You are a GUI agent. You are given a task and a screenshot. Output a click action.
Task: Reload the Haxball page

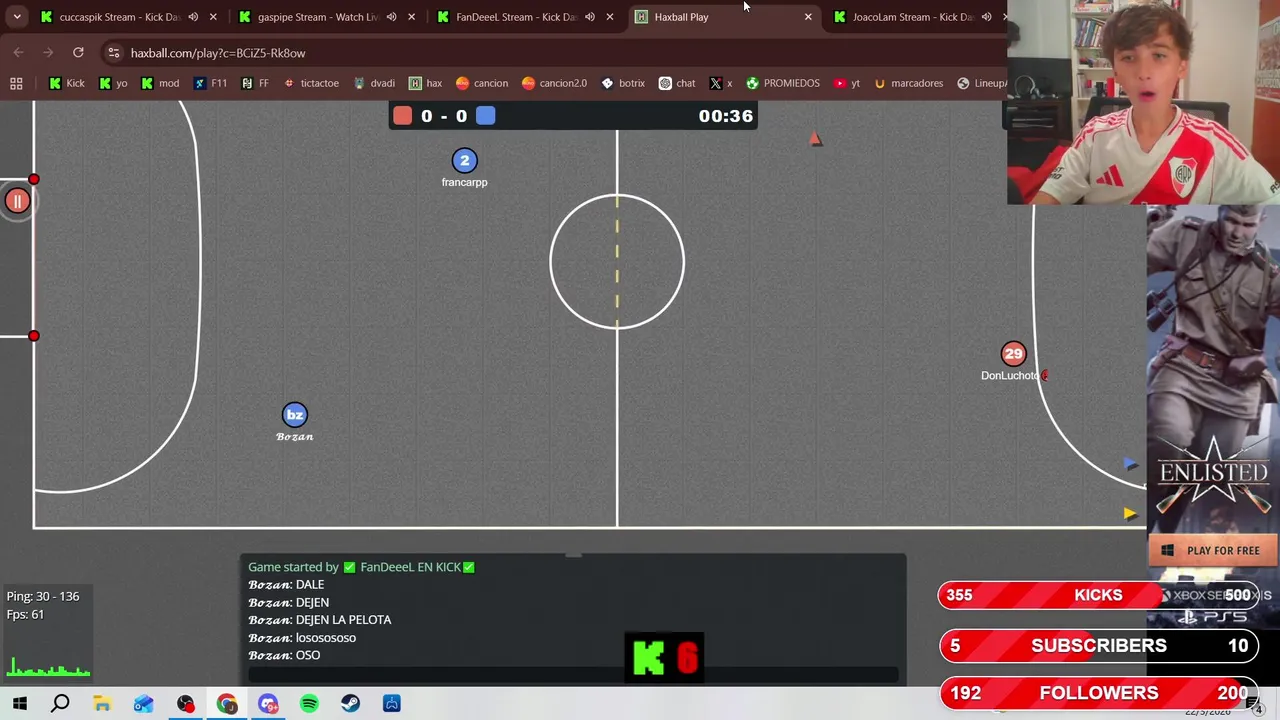click(x=78, y=53)
